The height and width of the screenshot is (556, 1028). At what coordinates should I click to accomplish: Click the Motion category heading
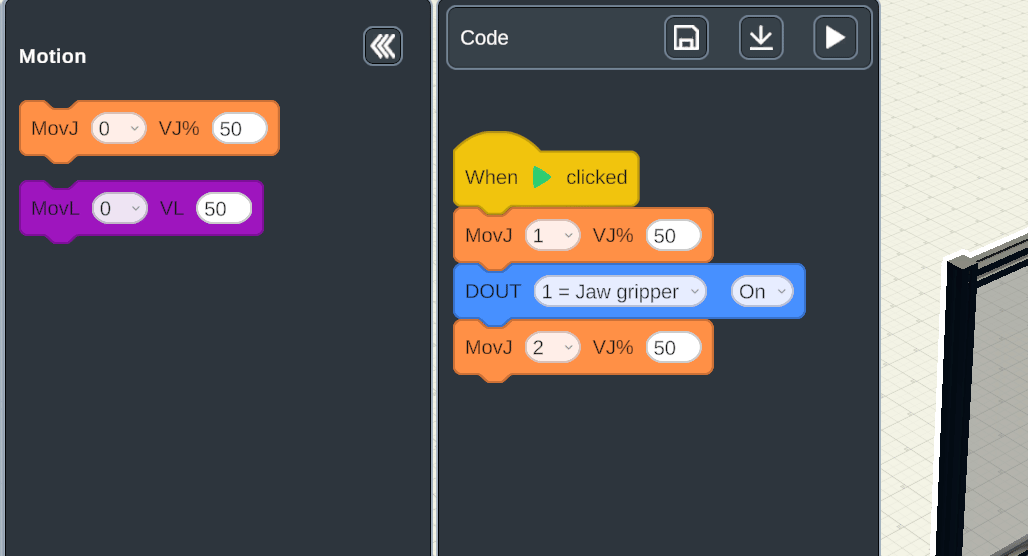[53, 57]
